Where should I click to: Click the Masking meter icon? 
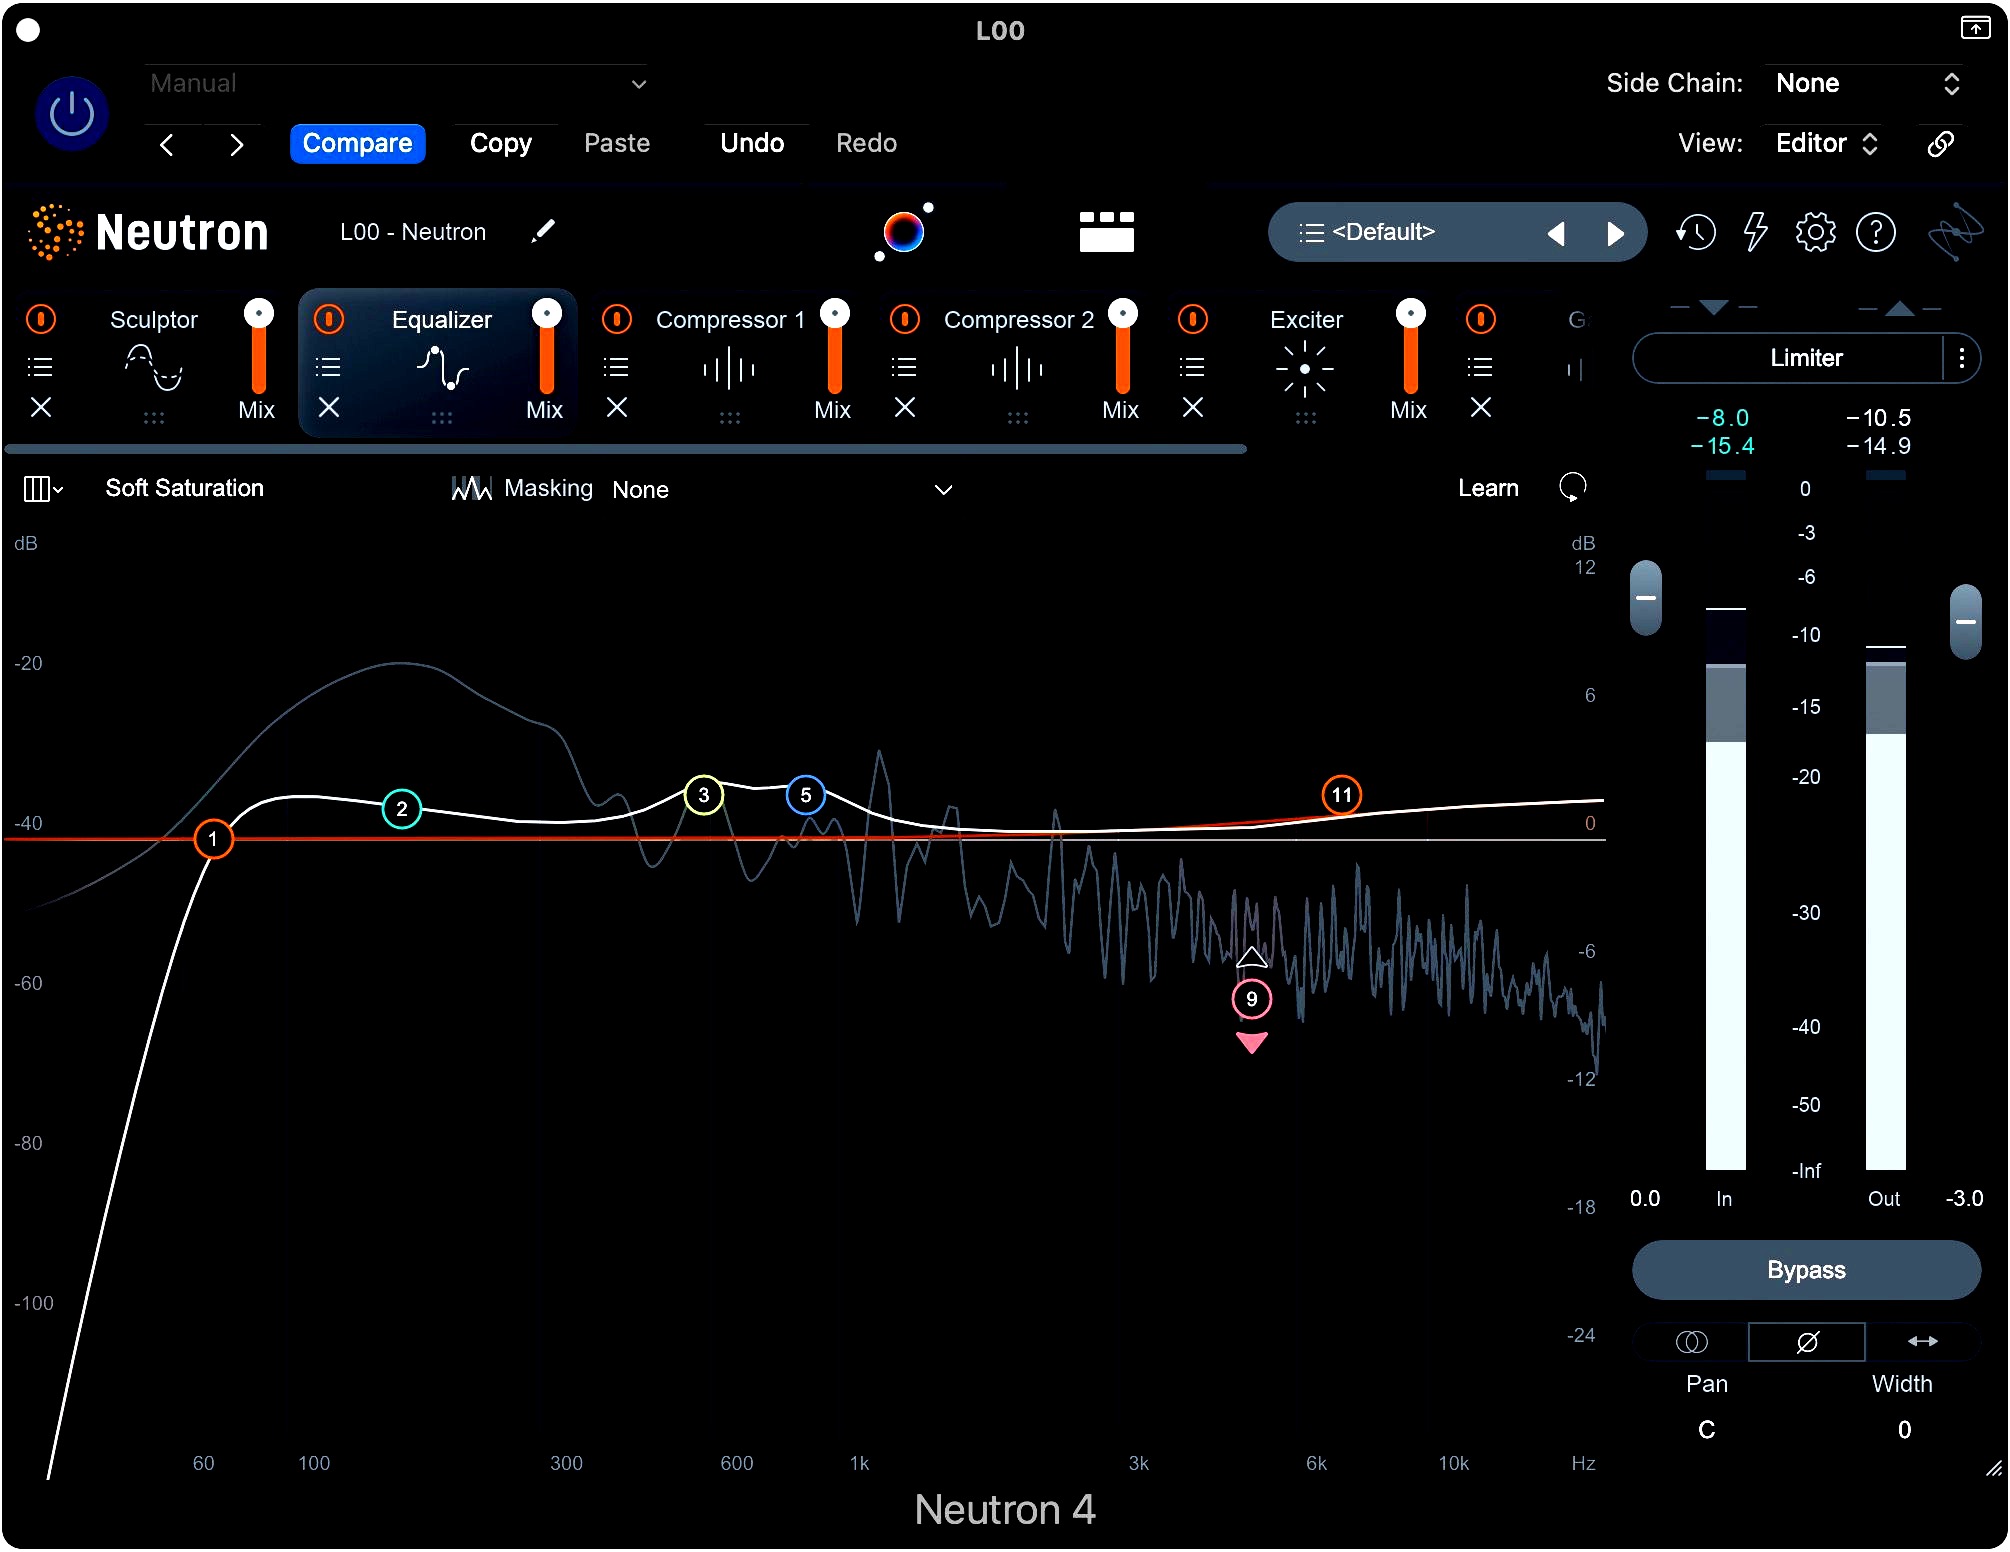471,488
